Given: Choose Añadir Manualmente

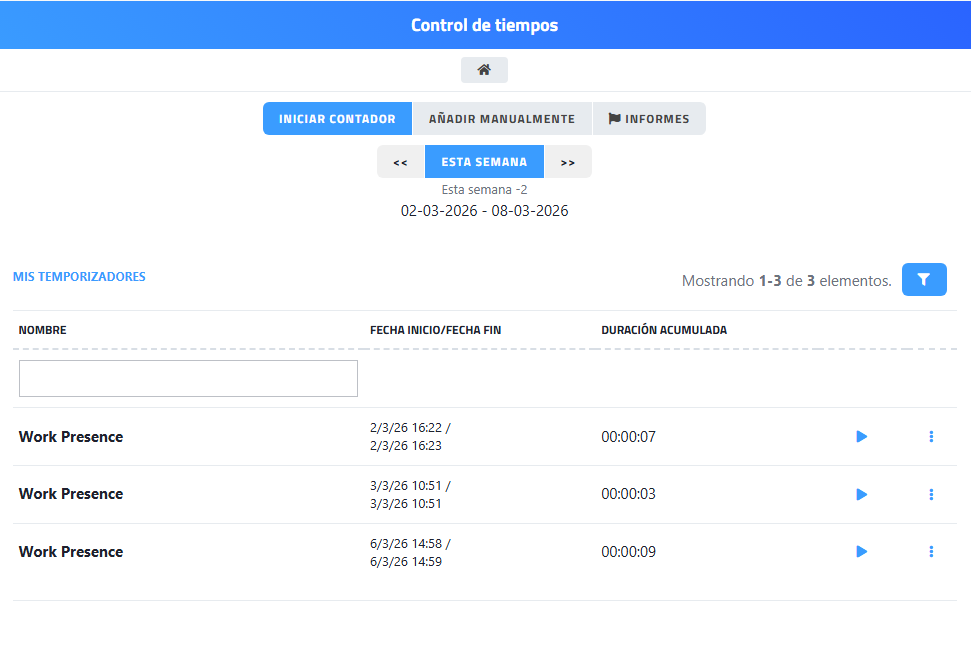Looking at the screenshot, I should coord(502,119).
